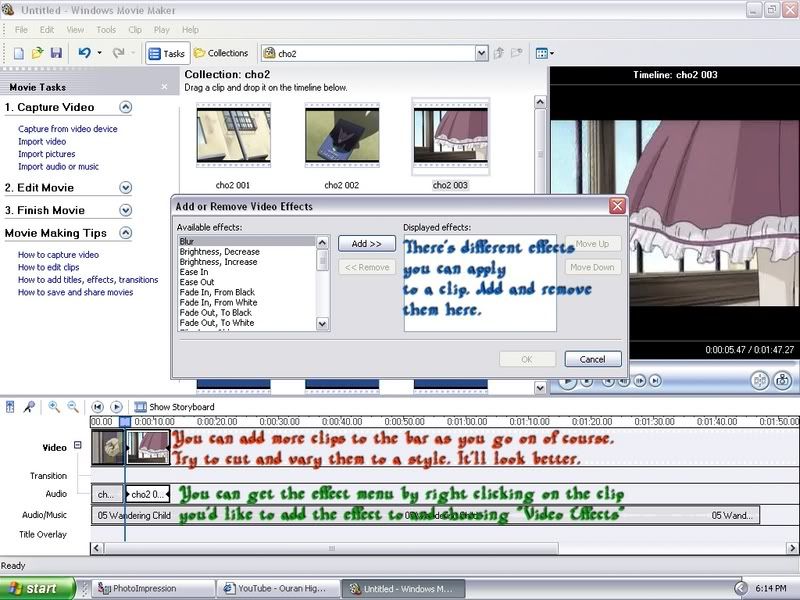Go up one level in collections
The image size is (800, 600).
(x=499, y=53)
